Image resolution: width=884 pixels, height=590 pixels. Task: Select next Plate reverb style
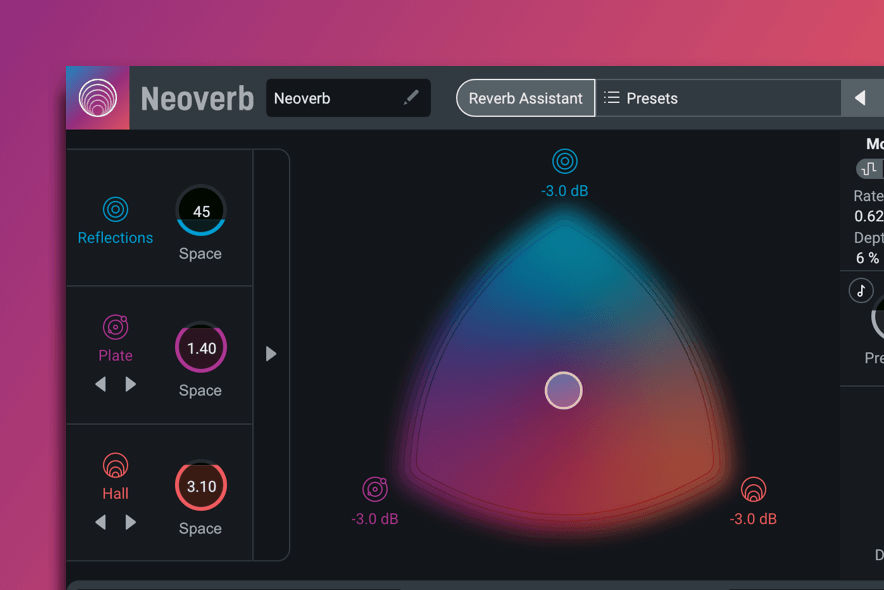(130, 384)
